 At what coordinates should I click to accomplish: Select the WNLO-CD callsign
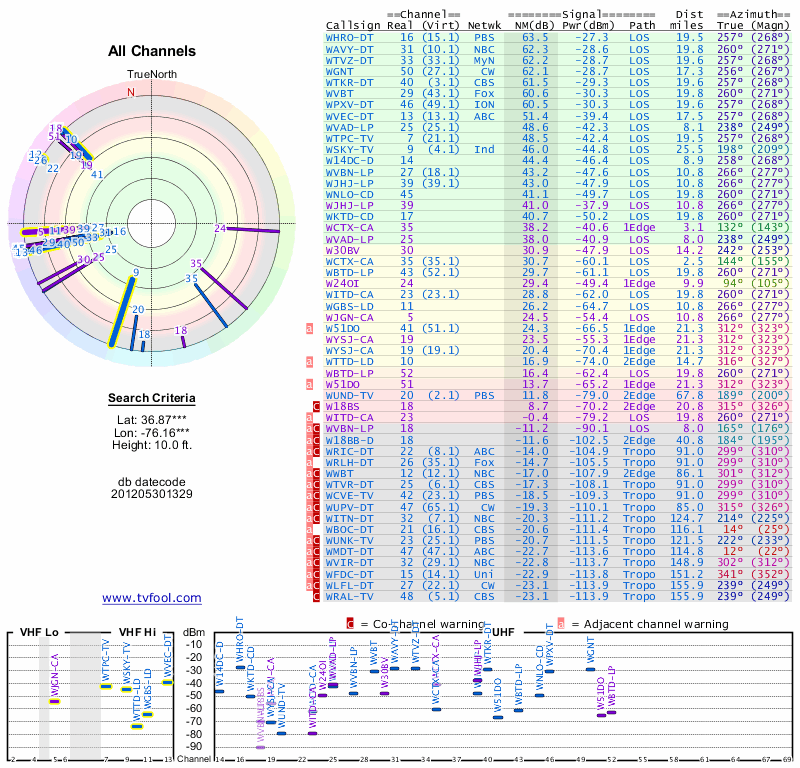coord(349,194)
